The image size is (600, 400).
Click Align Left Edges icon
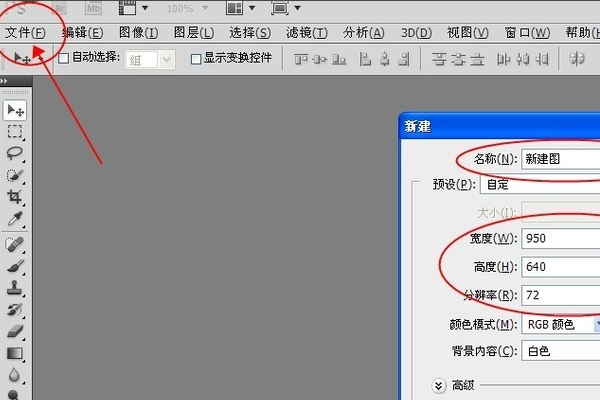point(365,59)
